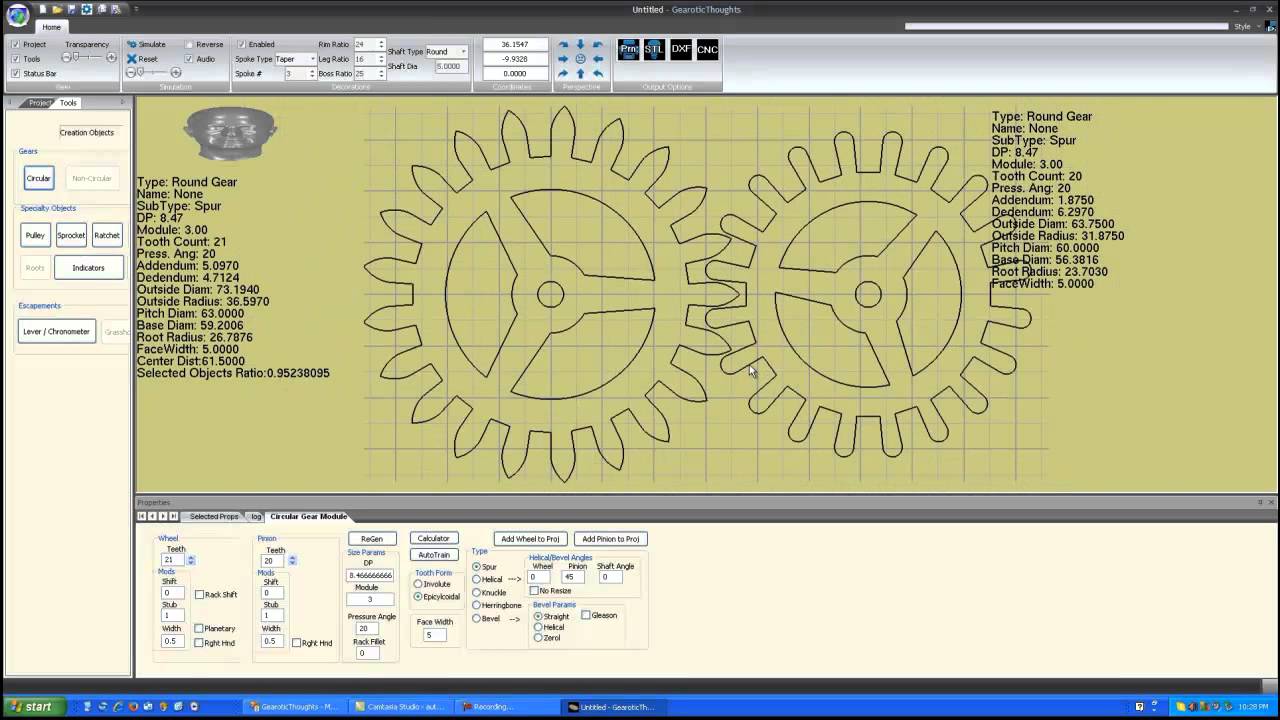This screenshot has height=720, width=1280.
Task: Click the save disk quick-access icon
Action: pos(72,9)
